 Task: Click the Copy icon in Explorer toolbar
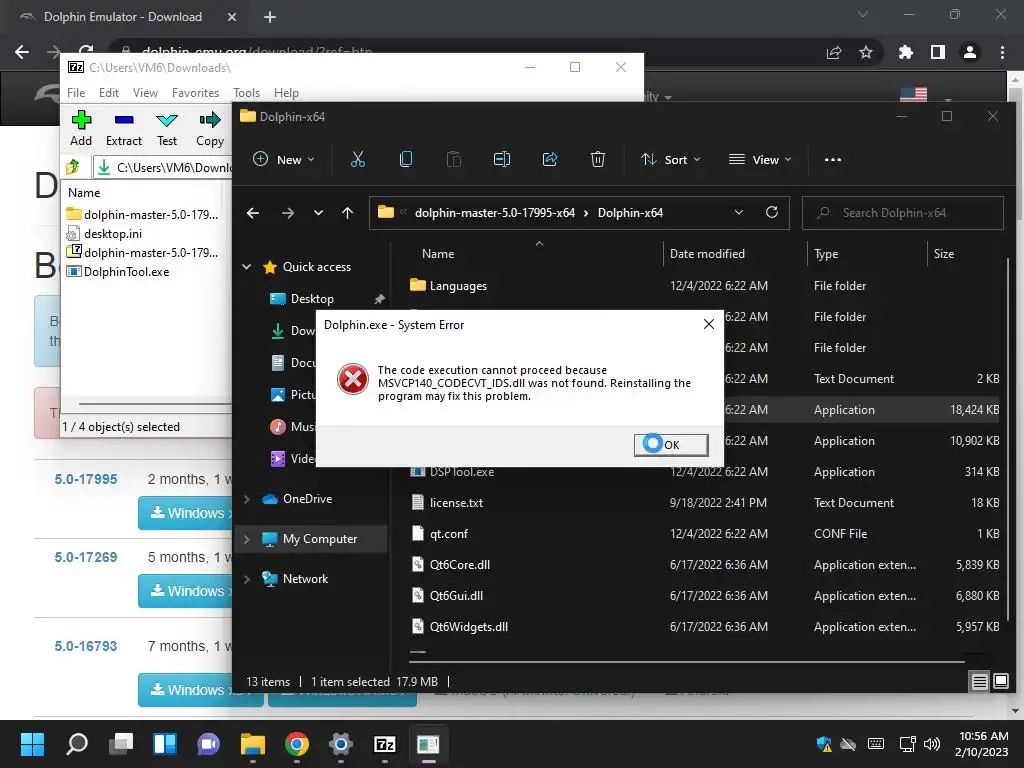coord(406,159)
